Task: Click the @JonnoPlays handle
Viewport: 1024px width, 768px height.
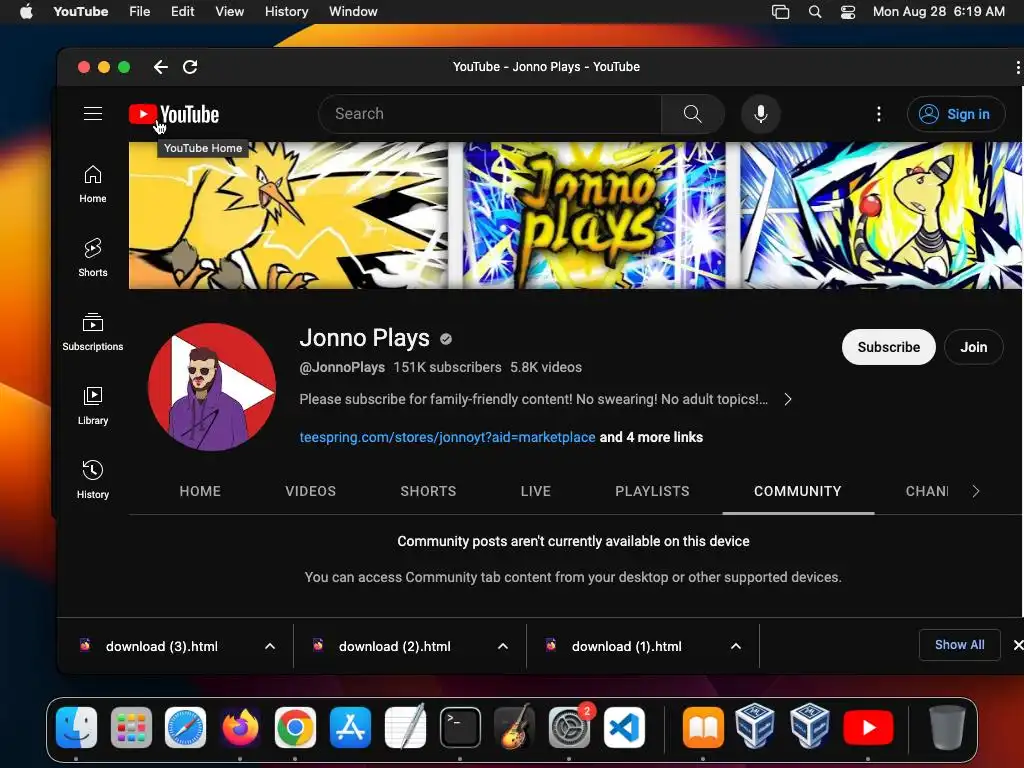Action: point(342,367)
